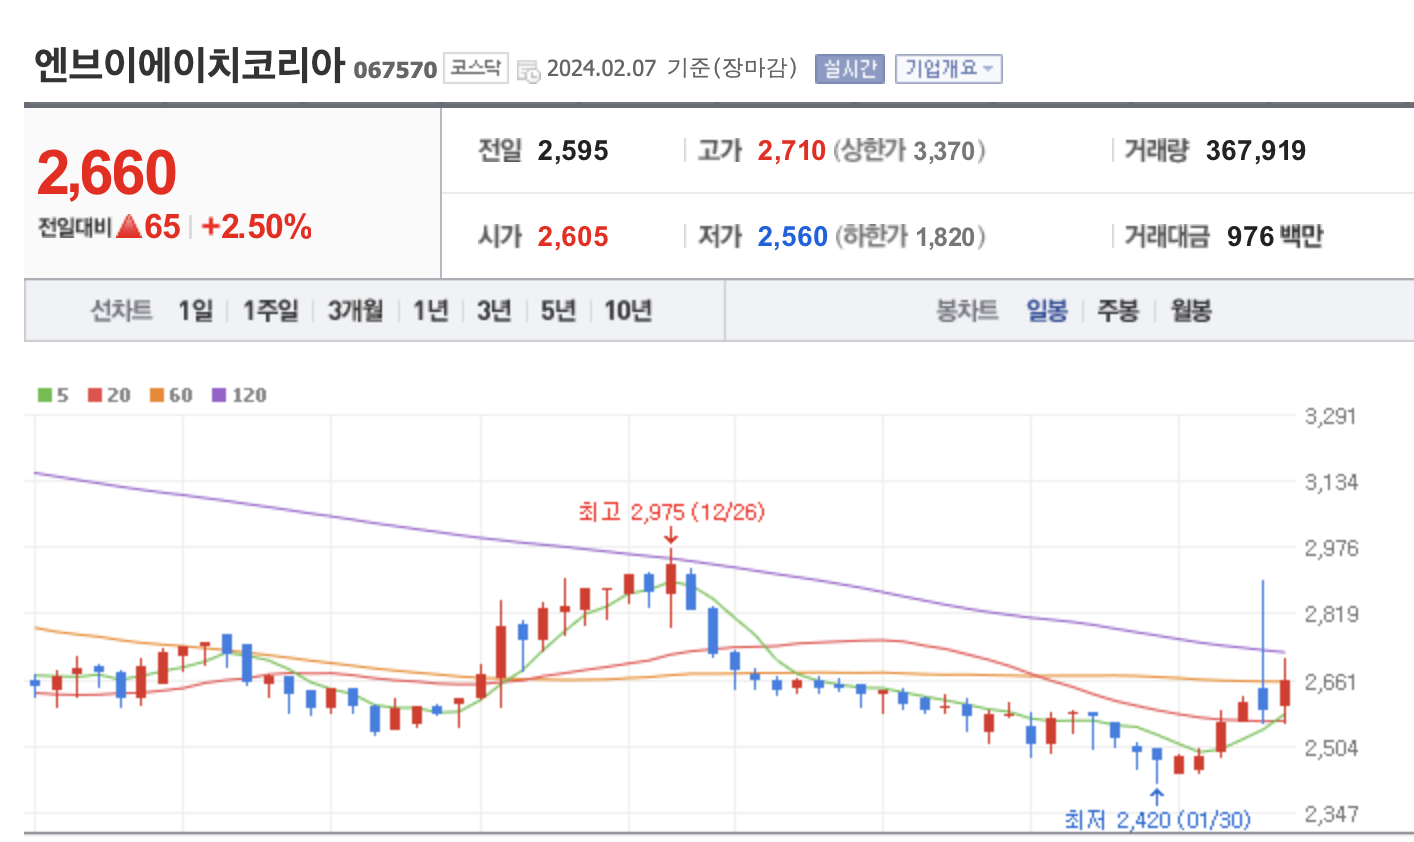This screenshot has width=1414, height=842.
Task: Click the 최고 2,975 (12/26) chart marker
Action: click(x=671, y=512)
